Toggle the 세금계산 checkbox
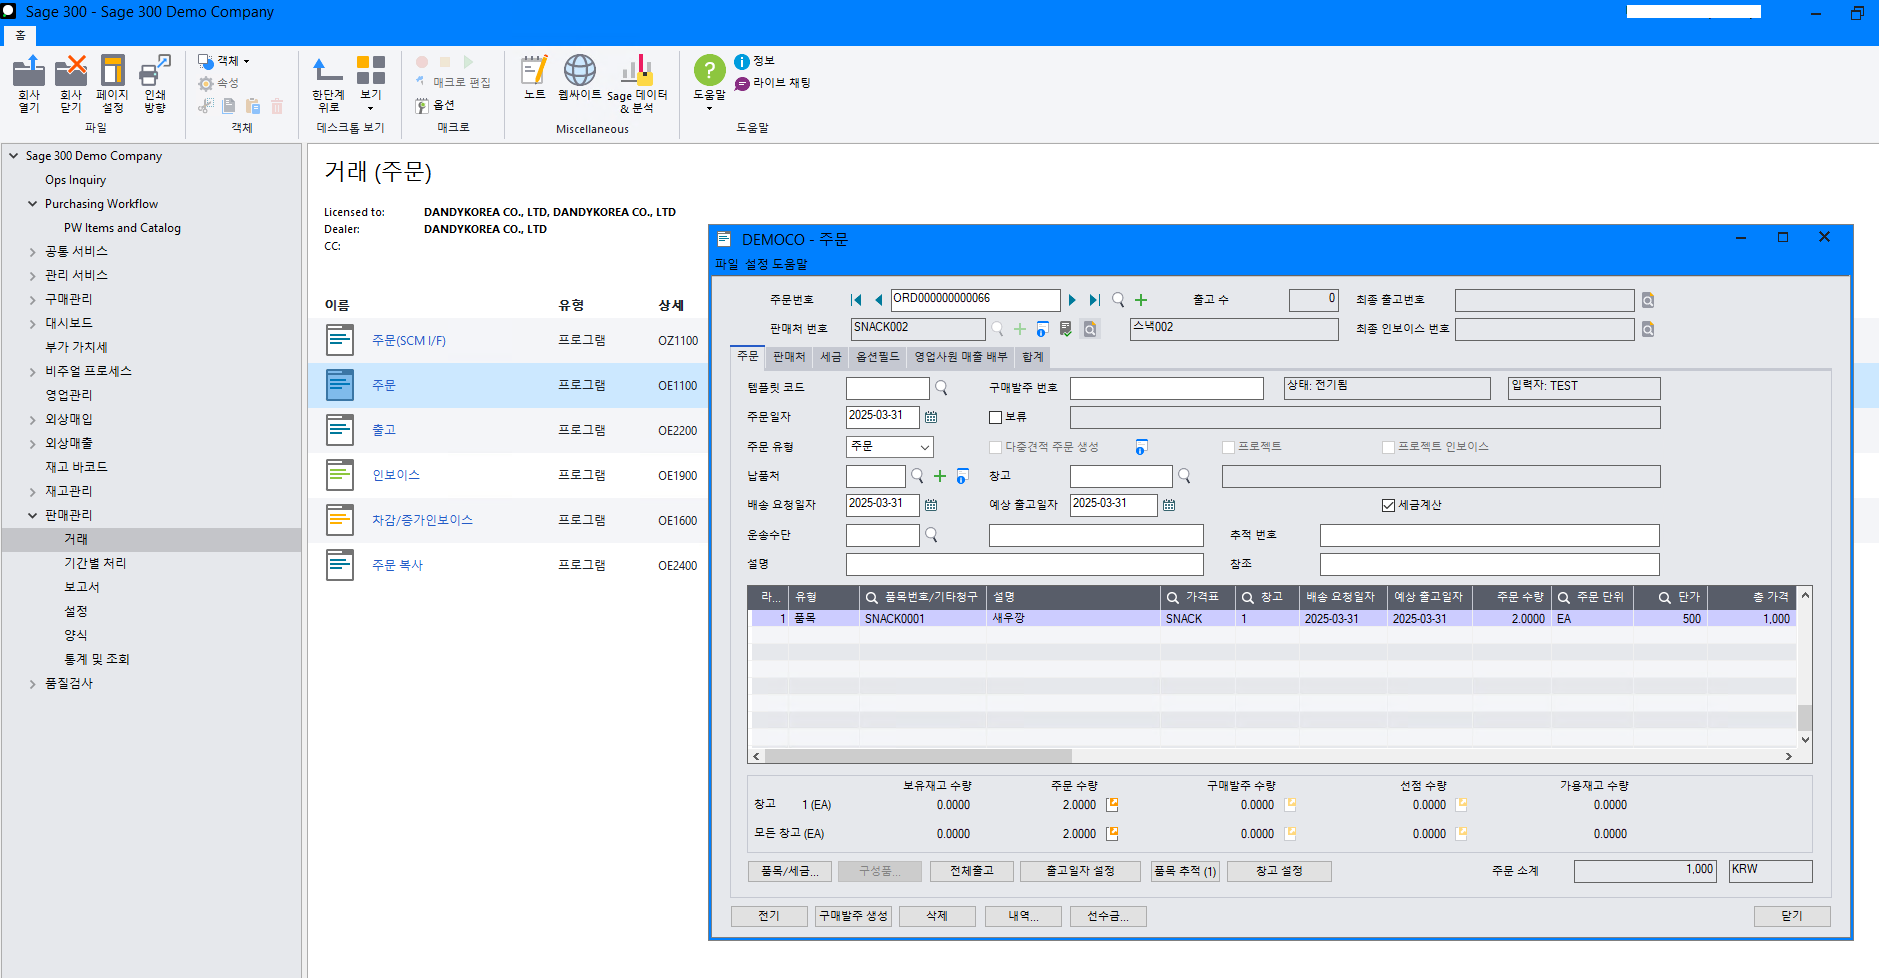 click(x=1388, y=505)
